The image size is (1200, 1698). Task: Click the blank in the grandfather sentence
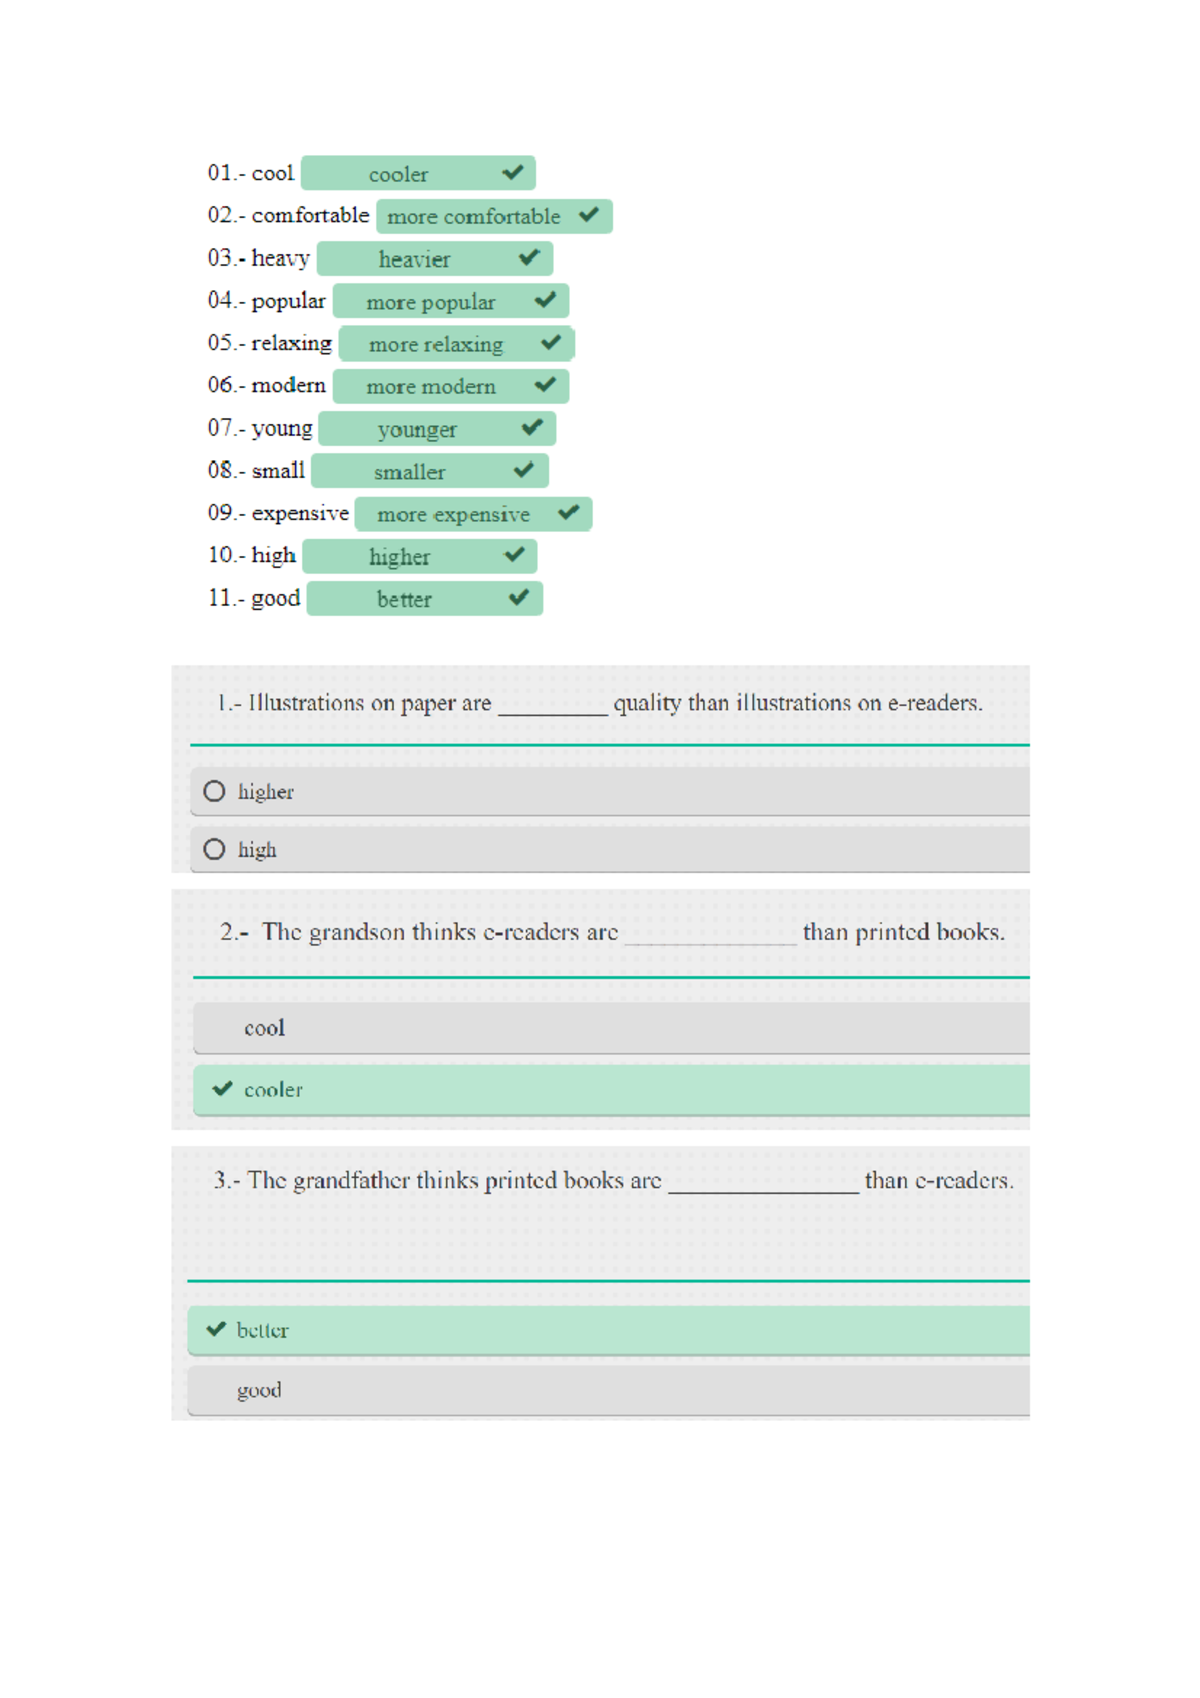(763, 1183)
